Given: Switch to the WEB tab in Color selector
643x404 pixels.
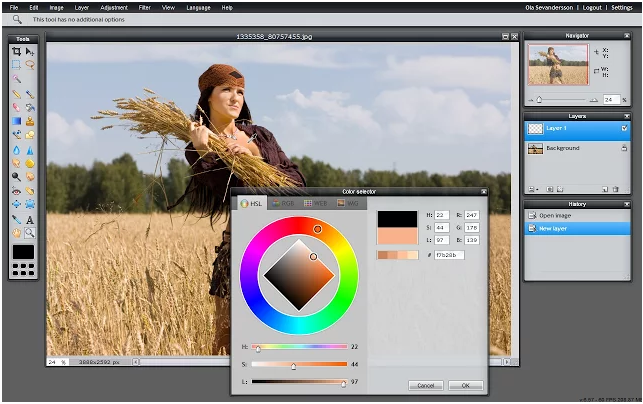Looking at the screenshot, I should [x=315, y=203].
